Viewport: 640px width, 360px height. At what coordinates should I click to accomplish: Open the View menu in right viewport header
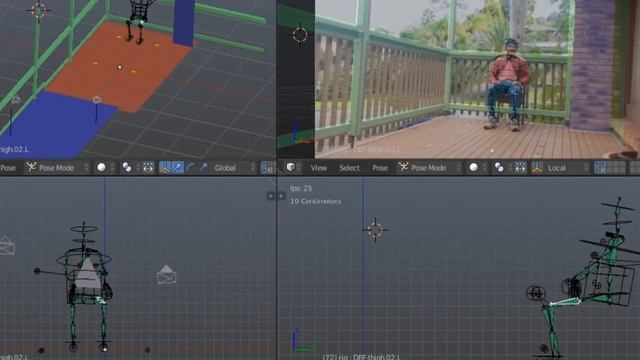tap(318, 168)
